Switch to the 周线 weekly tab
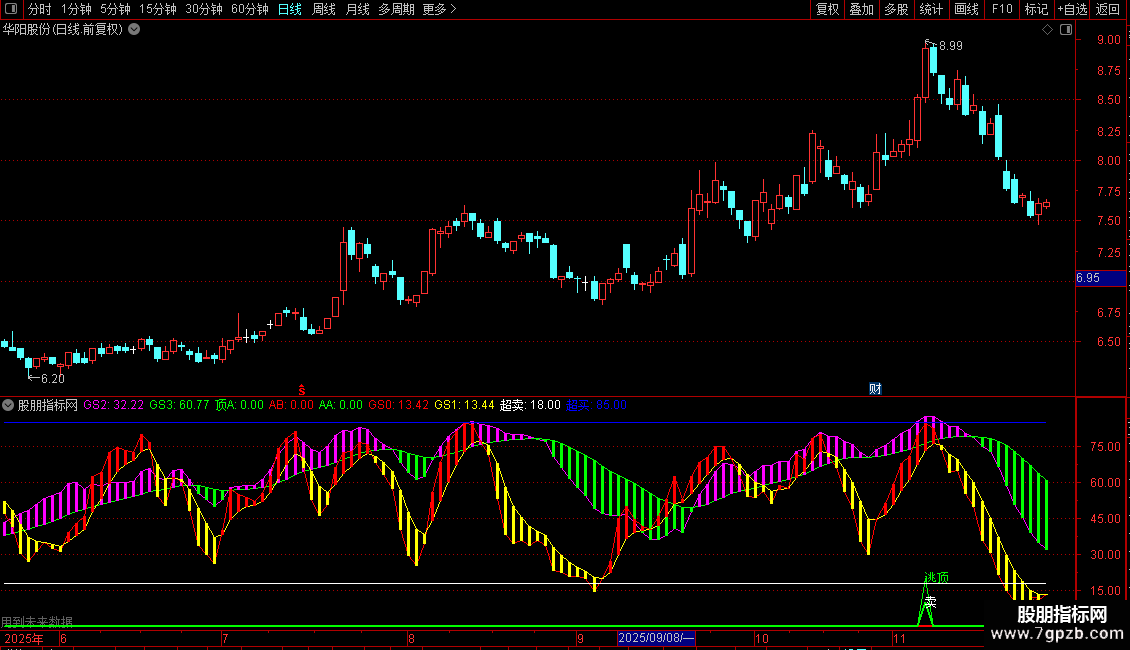Screen dimensions: 1130x650 pyautogui.click(x=324, y=9)
